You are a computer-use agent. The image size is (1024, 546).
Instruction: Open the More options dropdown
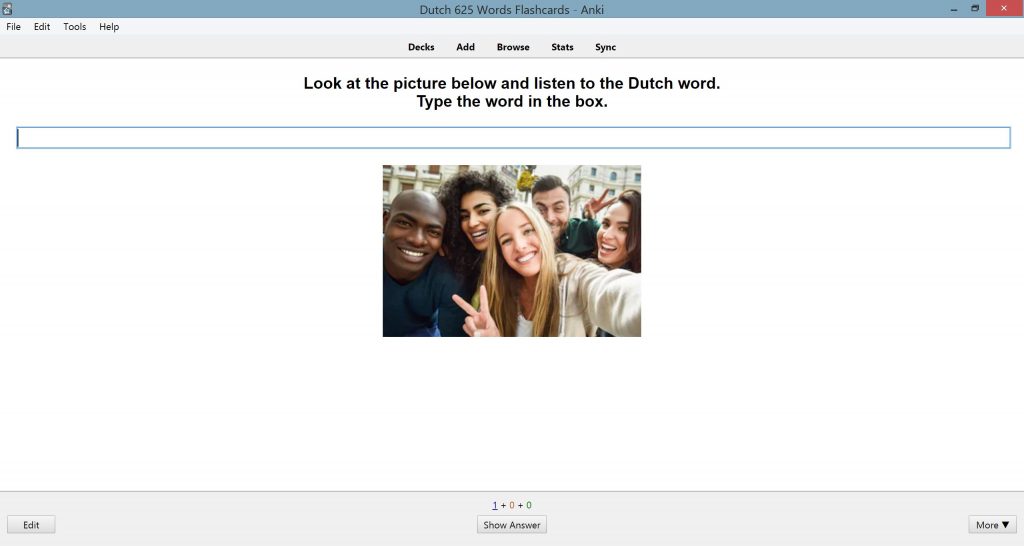coord(992,525)
